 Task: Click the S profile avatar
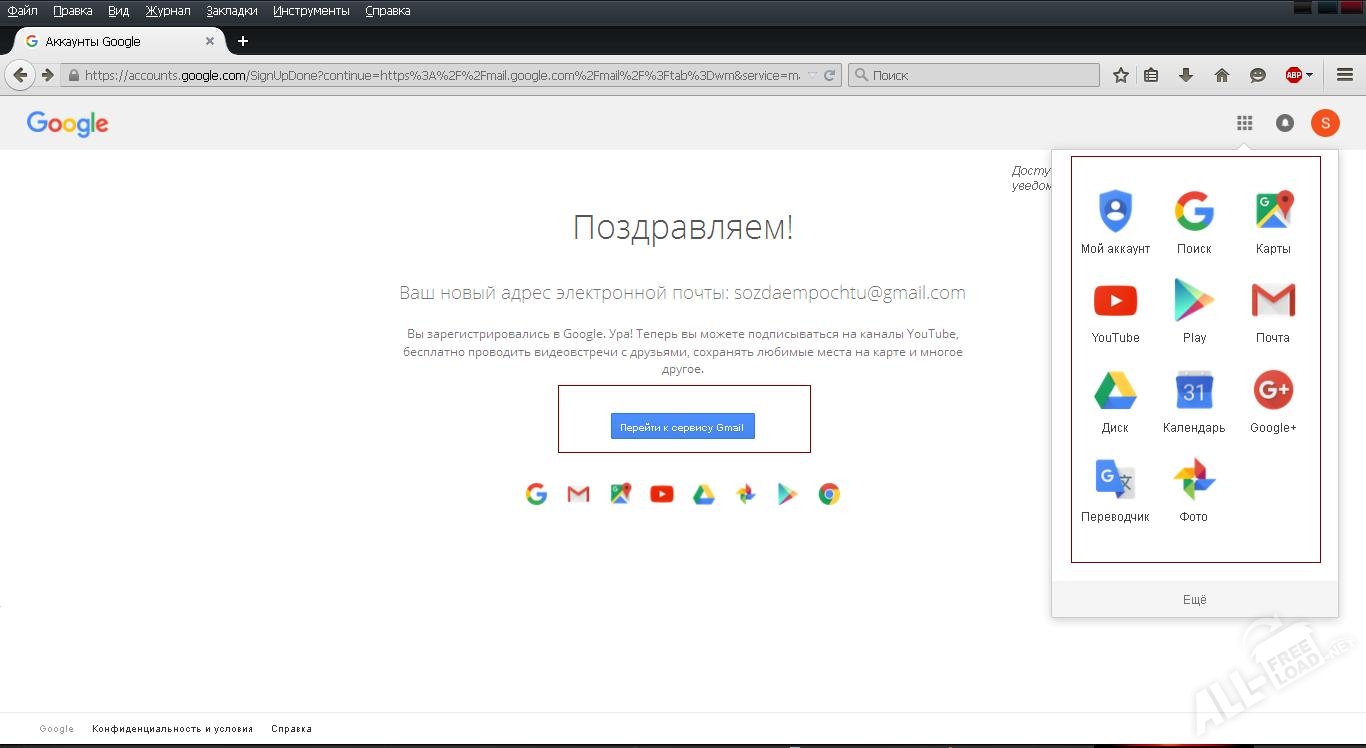(1325, 123)
